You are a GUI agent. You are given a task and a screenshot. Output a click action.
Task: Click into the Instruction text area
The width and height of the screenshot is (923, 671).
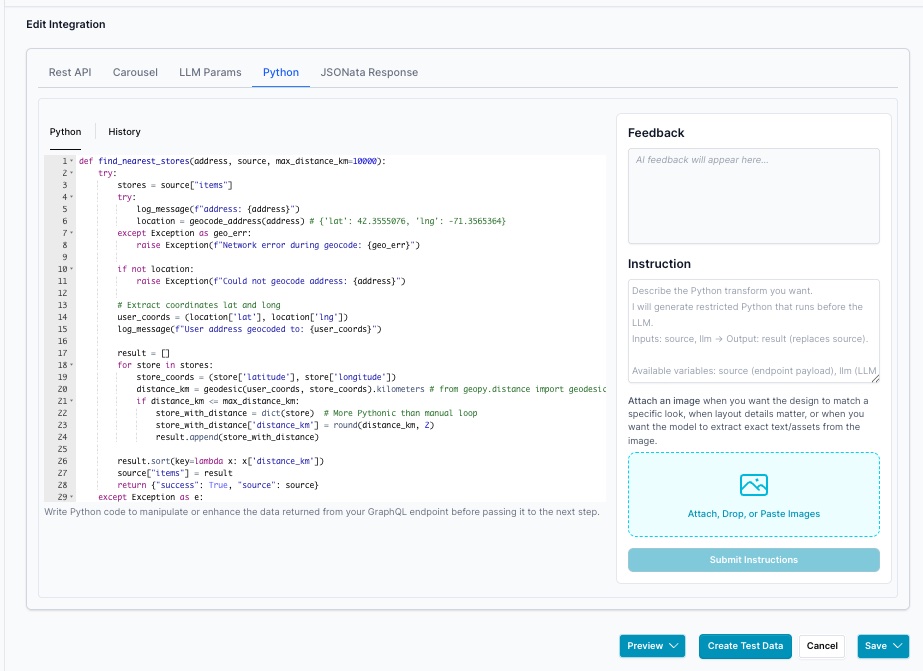tap(753, 330)
